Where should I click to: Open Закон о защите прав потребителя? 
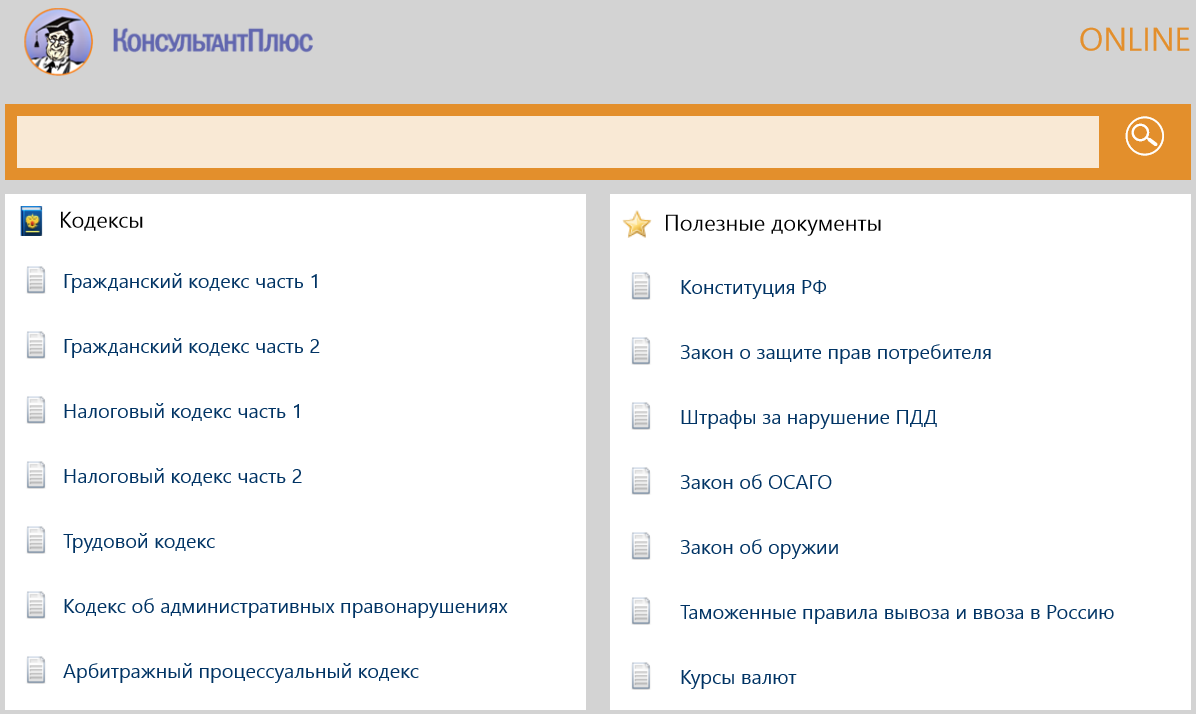835,353
